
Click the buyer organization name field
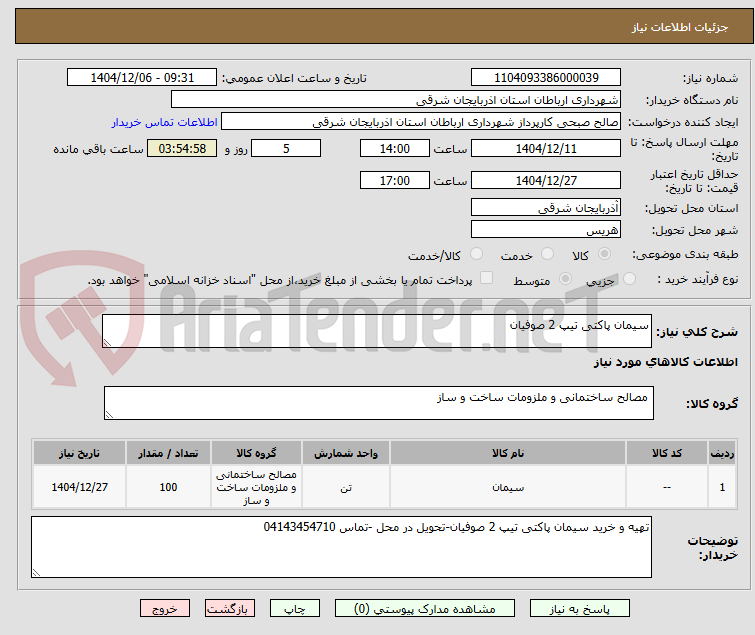[396, 100]
